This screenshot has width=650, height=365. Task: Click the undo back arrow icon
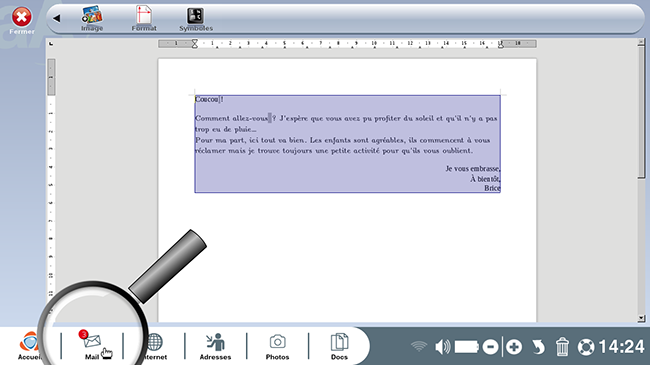coord(538,347)
